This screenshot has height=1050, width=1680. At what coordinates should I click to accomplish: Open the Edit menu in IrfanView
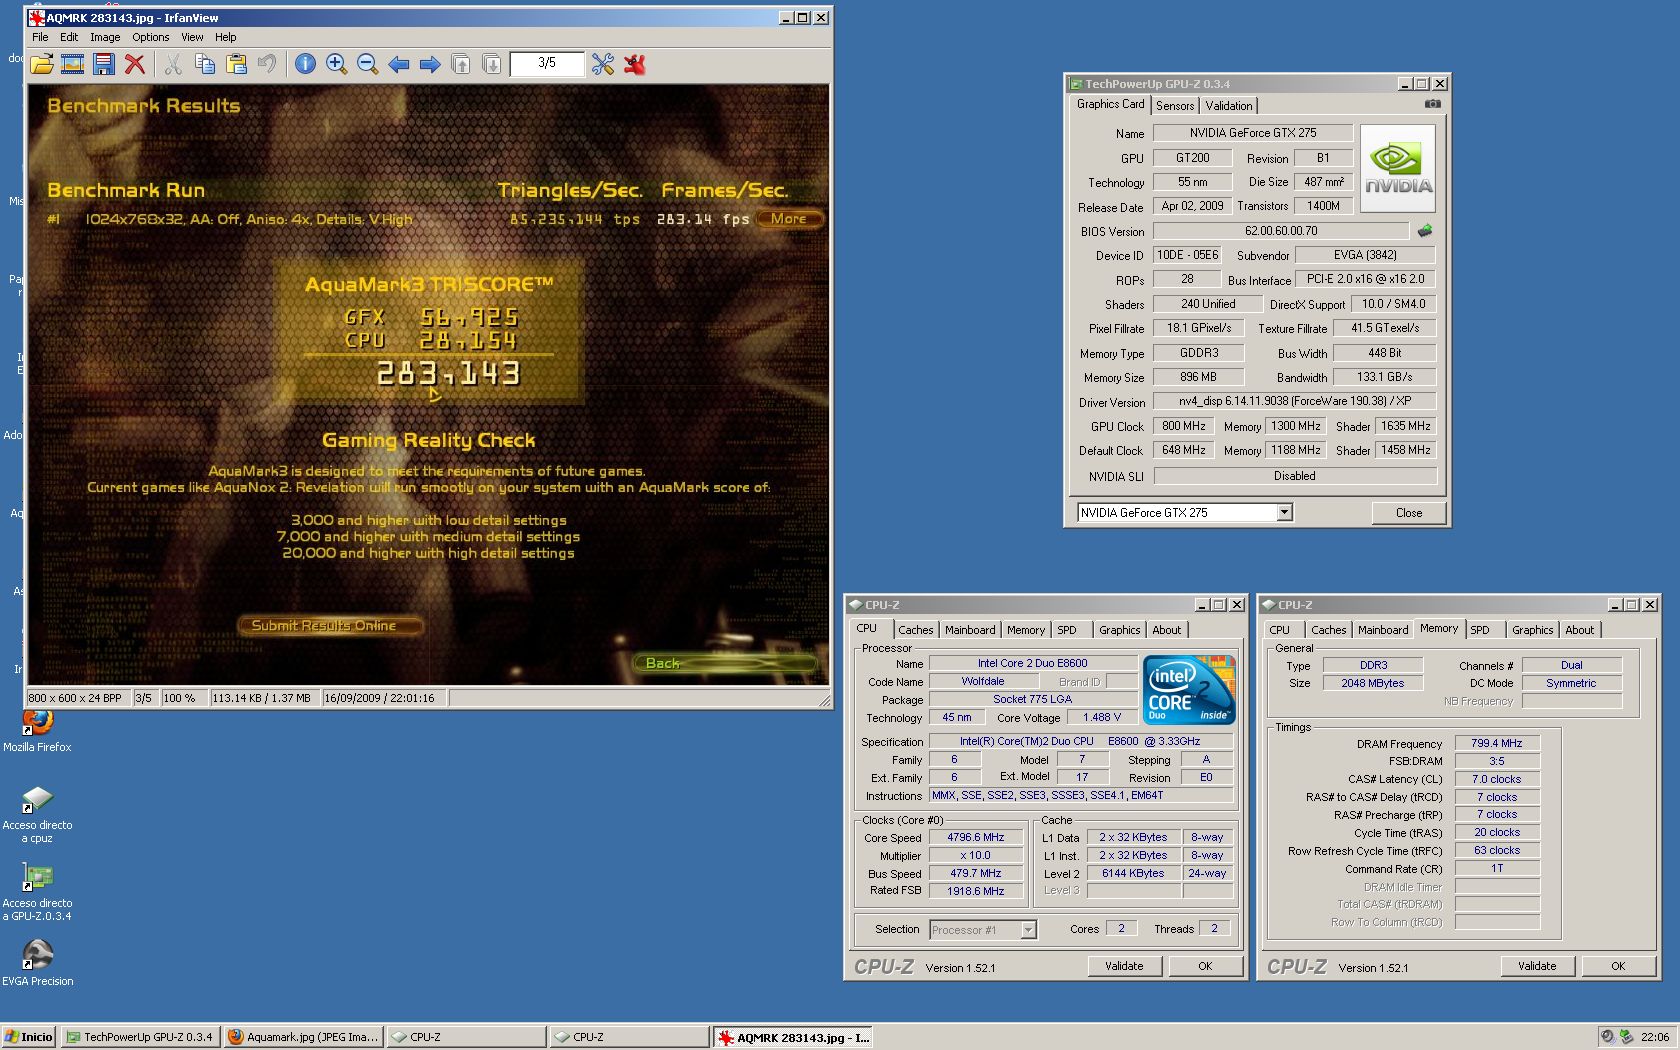click(69, 37)
